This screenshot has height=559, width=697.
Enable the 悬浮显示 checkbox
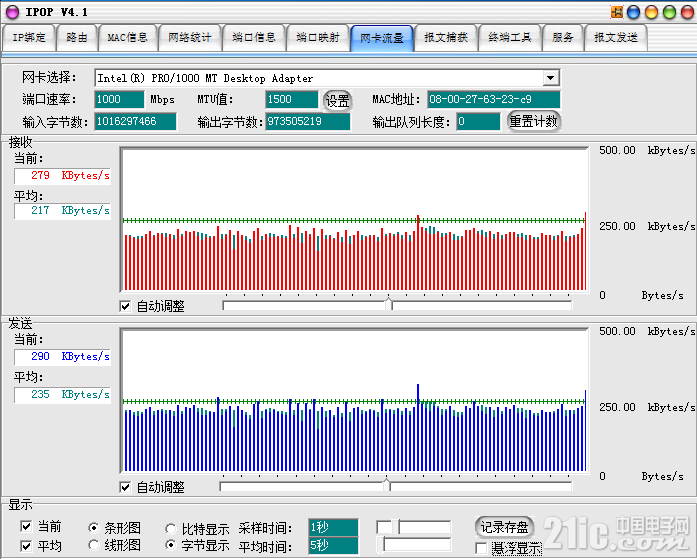pyautogui.click(x=481, y=548)
